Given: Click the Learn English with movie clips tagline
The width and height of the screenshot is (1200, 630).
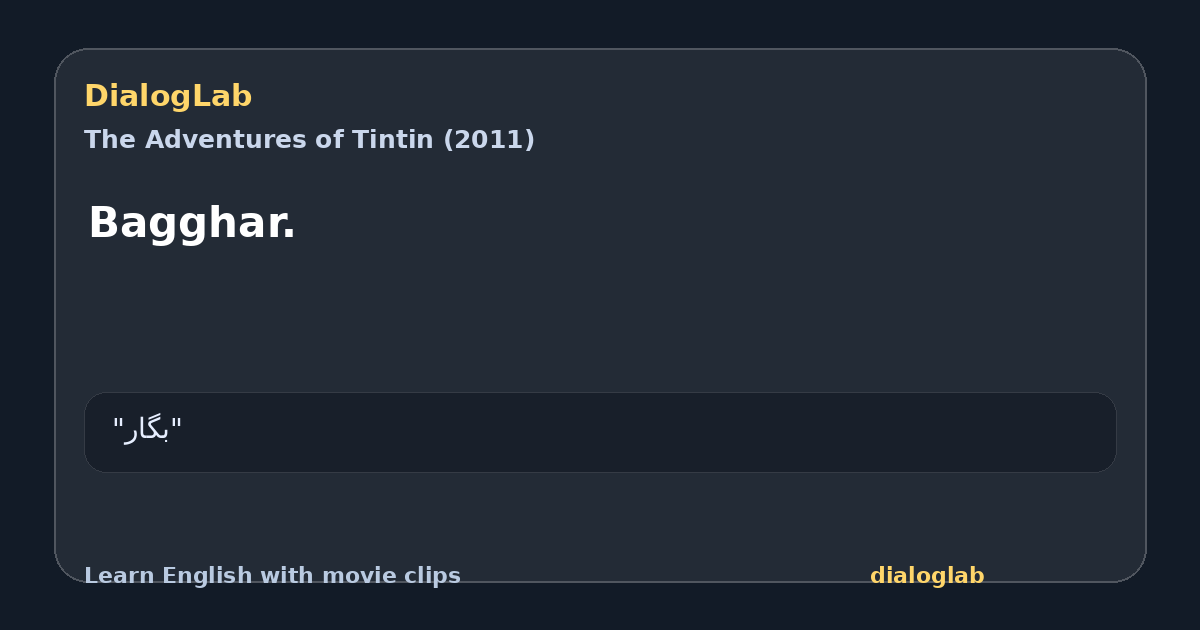Looking at the screenshot, I should [x=272, y=576].
